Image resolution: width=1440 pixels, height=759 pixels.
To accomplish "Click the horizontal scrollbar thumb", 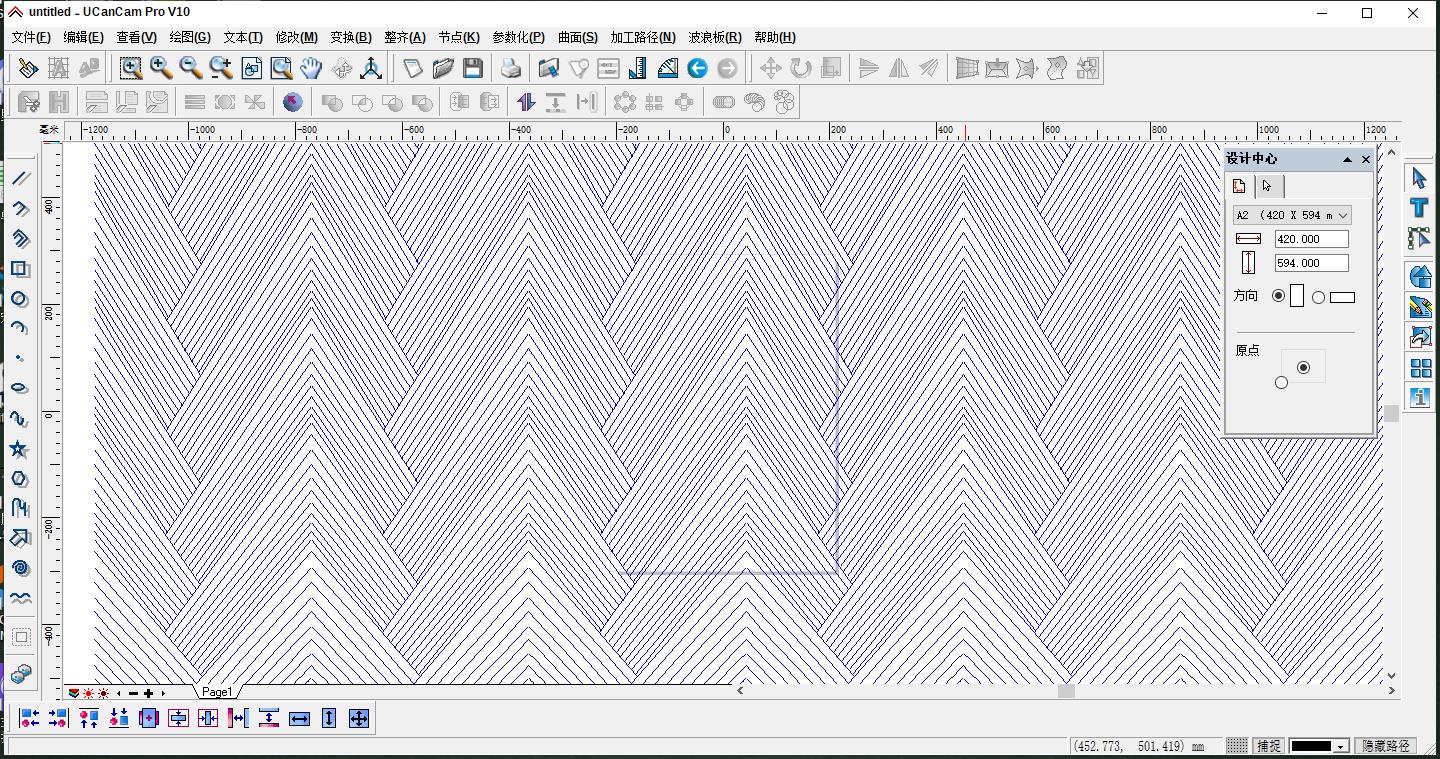I will click(1066, 691).
